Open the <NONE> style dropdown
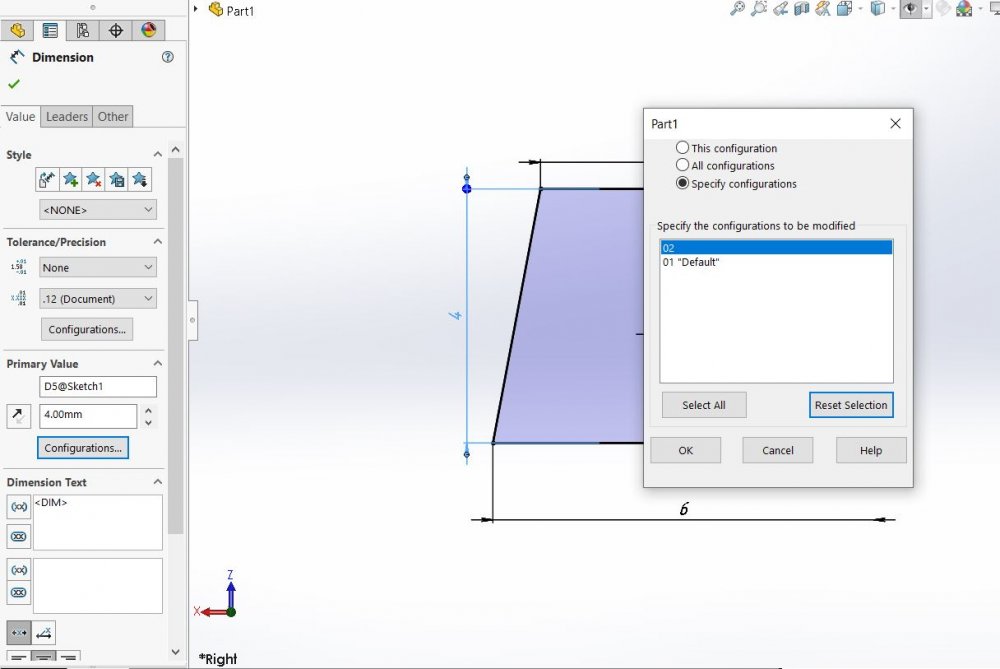This screenshot has height=669, width=1000. (x=98, y=210)
